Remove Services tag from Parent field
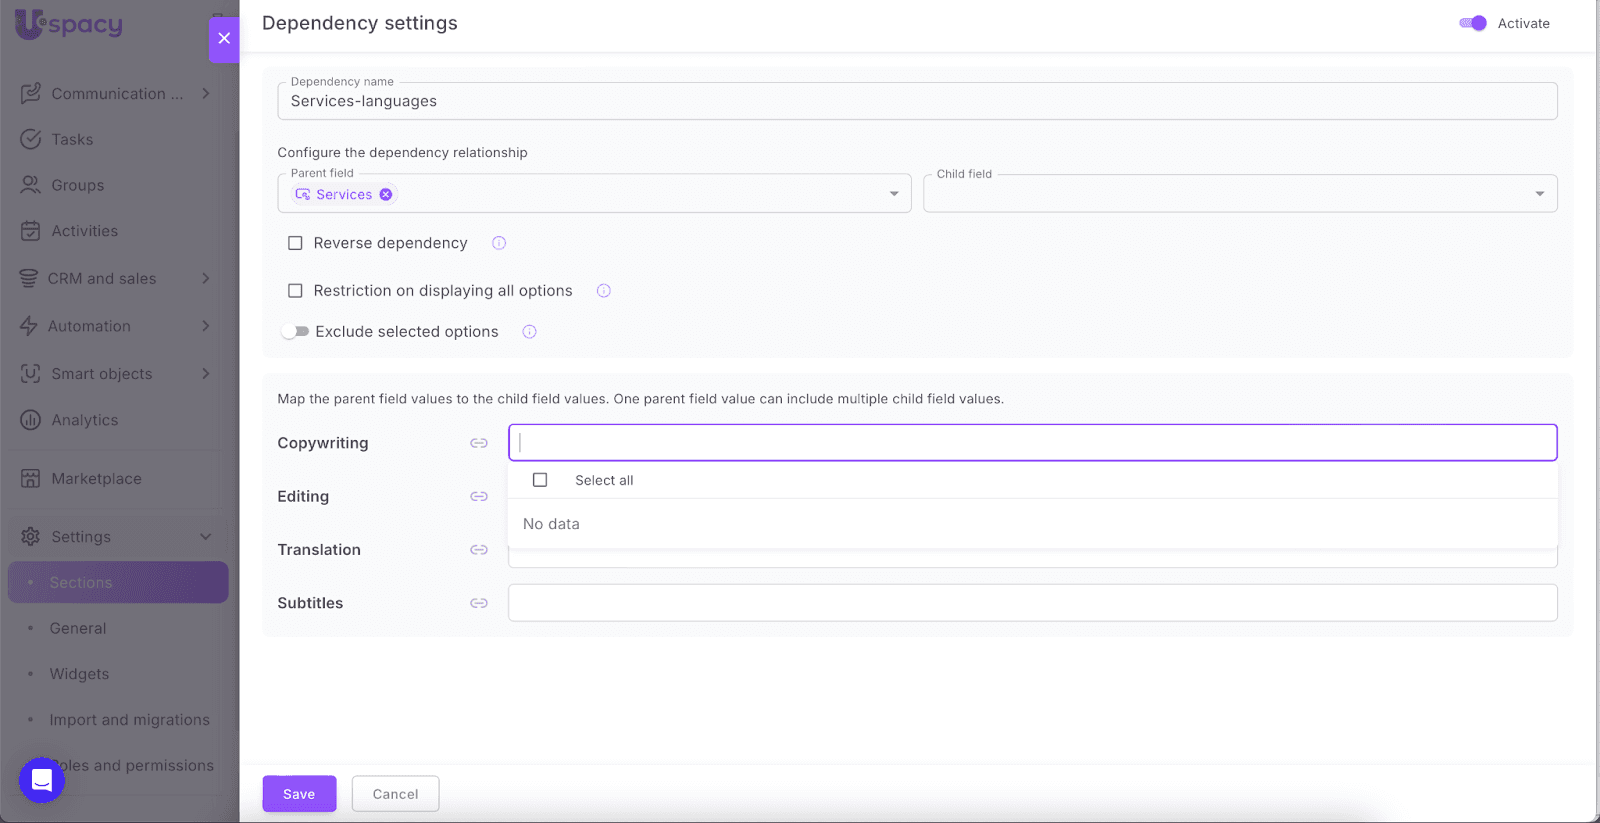 [x=386, y=194]
